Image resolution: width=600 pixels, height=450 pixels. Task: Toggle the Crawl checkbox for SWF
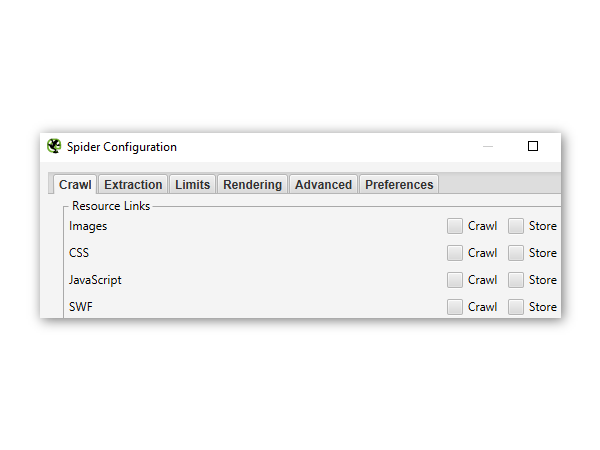coord(455,307)
